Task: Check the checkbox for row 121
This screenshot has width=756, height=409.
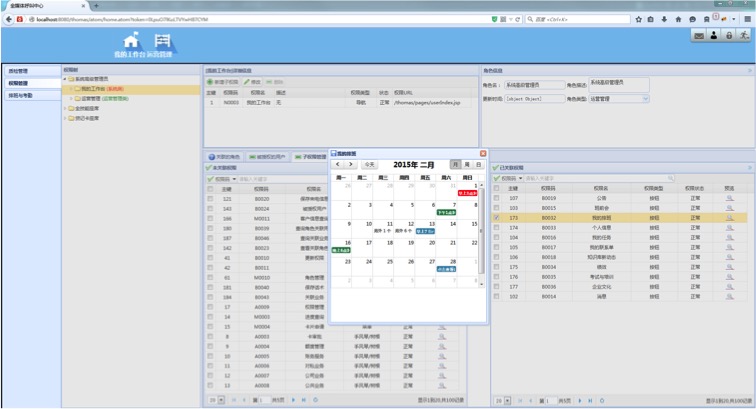Action: tap(210, 198)
